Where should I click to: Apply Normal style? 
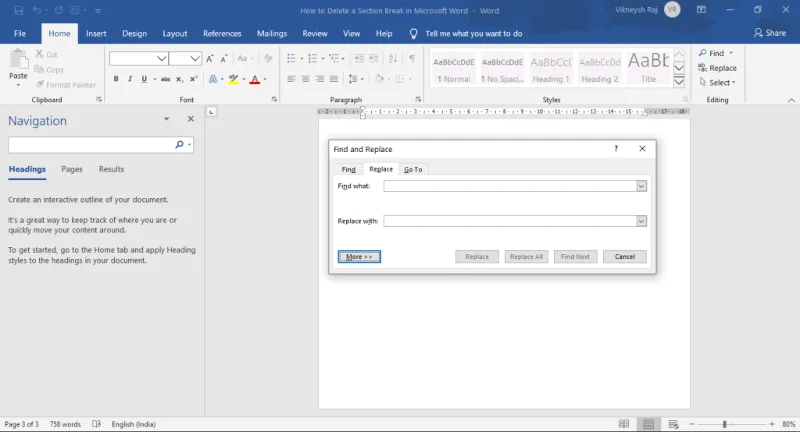coord(454,69)
